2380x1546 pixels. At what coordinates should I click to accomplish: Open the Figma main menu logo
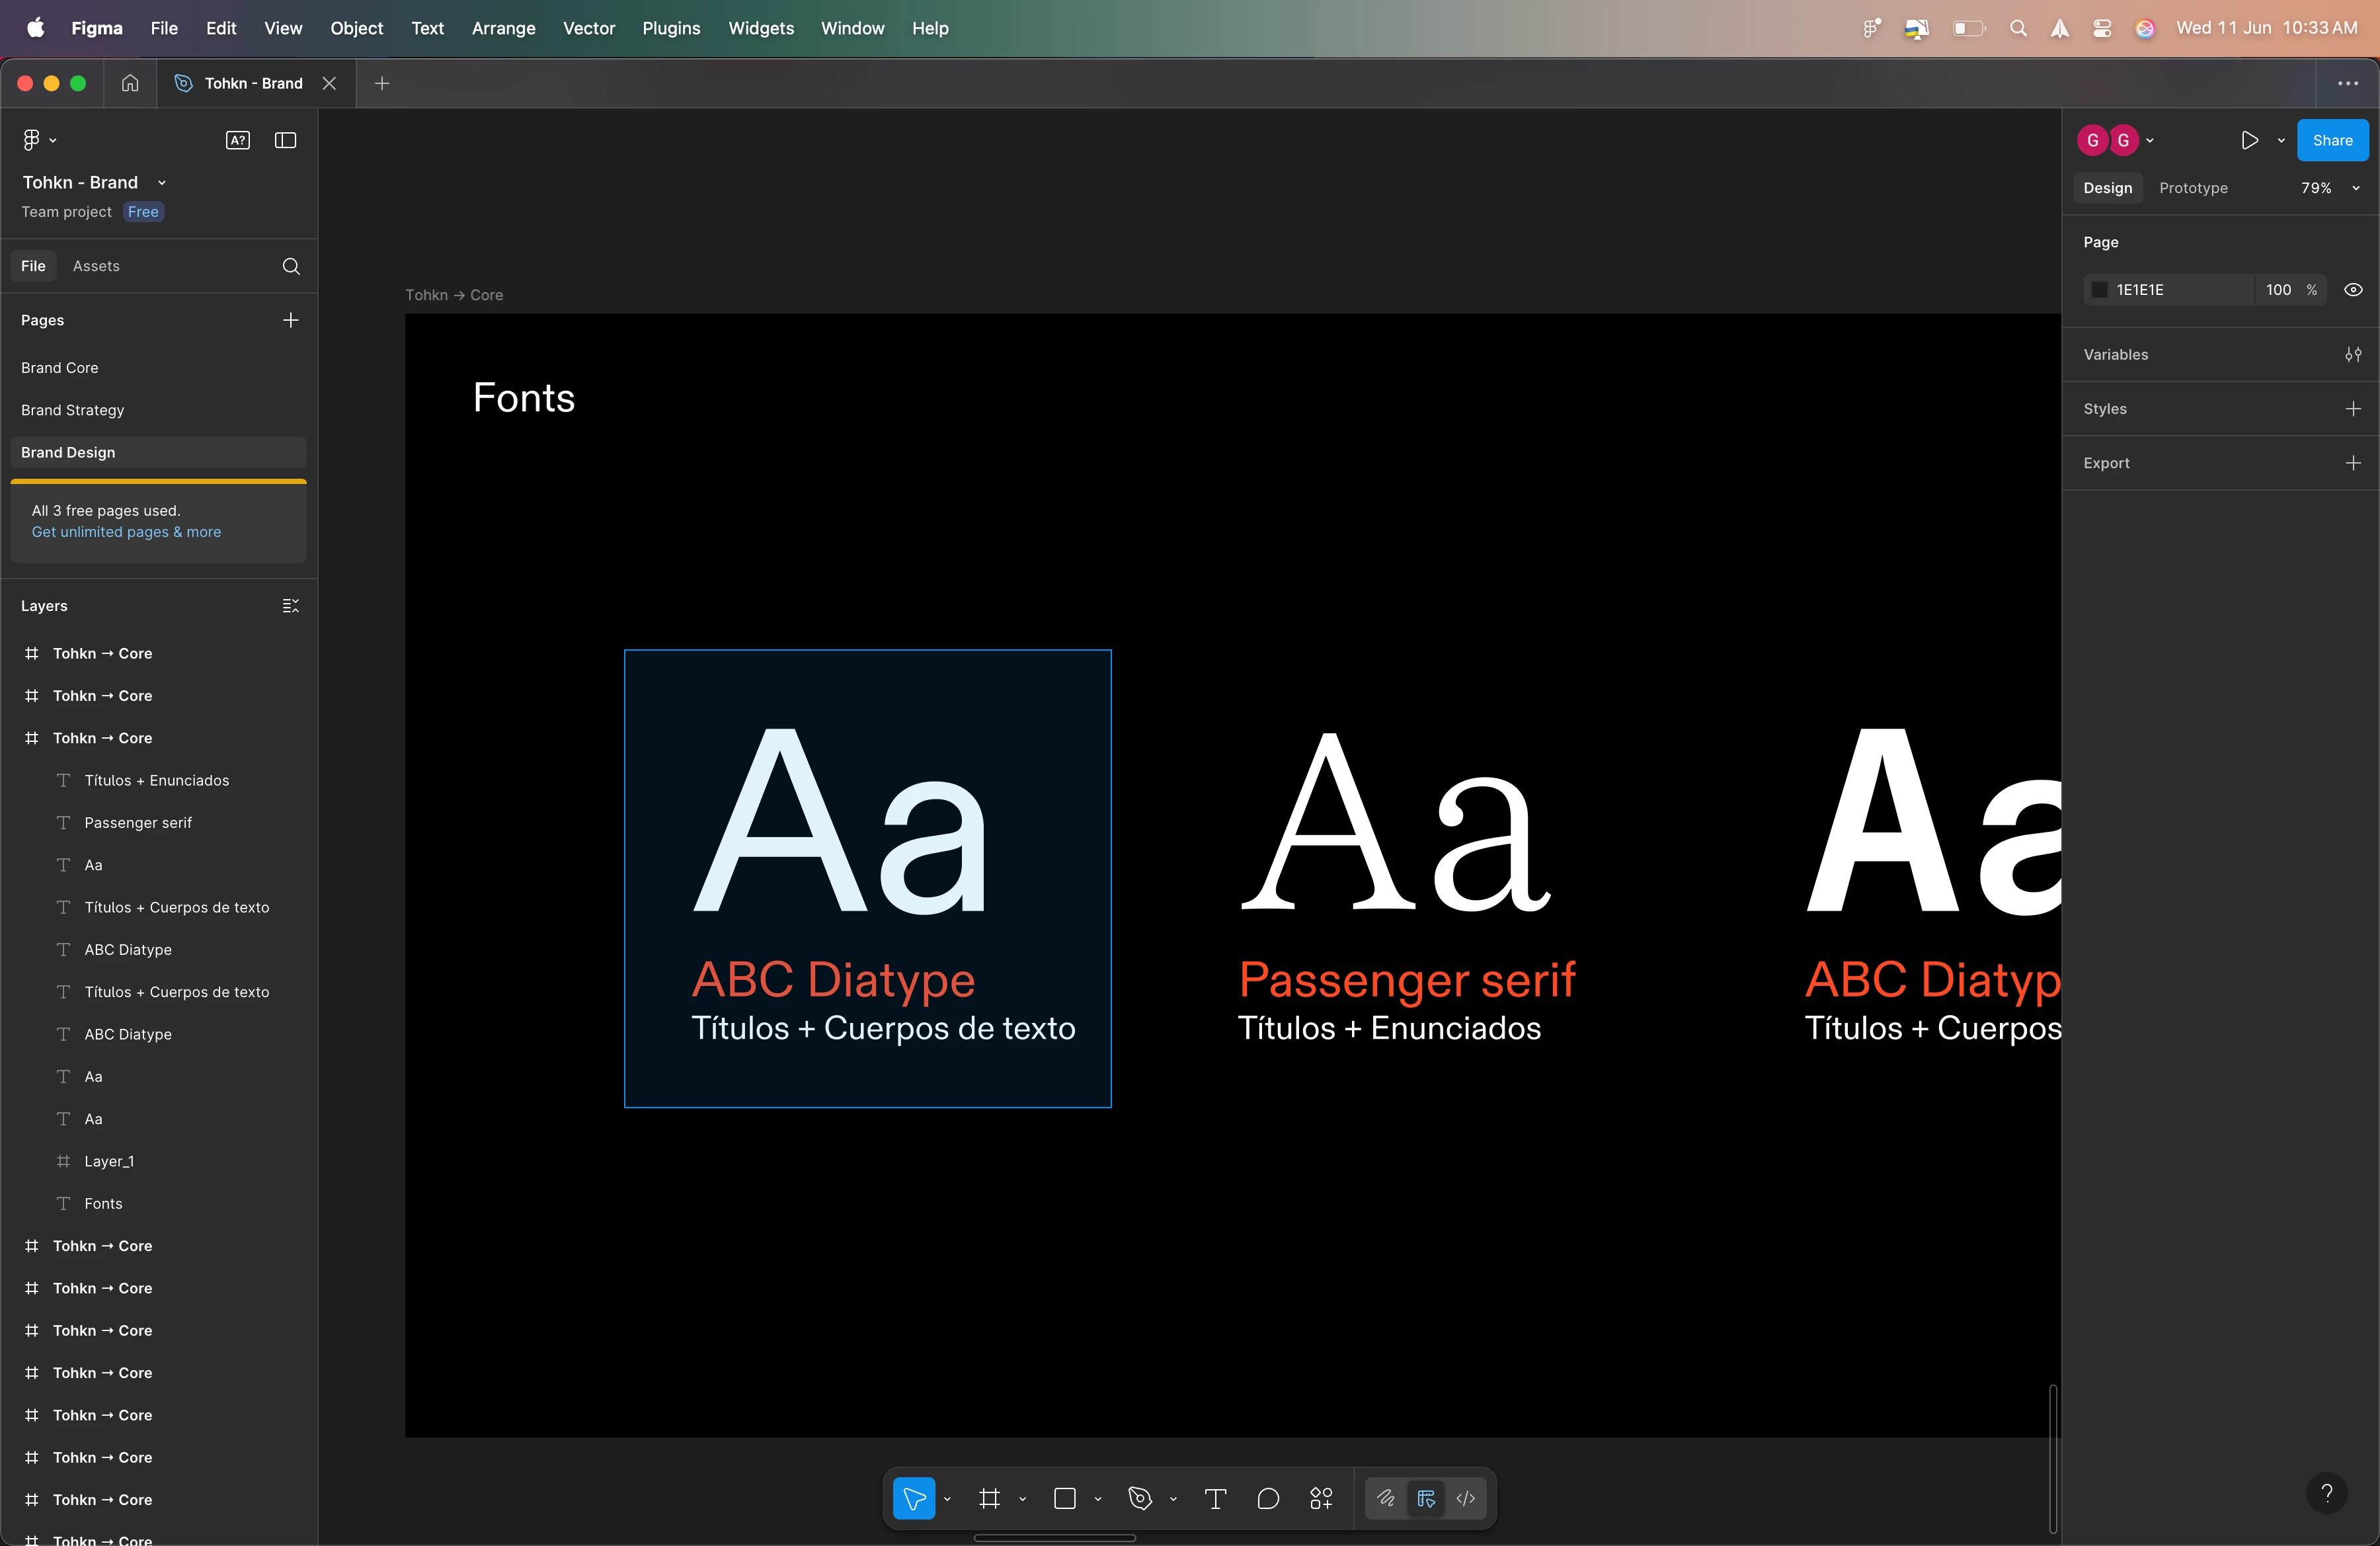click(x=31, y=140)
